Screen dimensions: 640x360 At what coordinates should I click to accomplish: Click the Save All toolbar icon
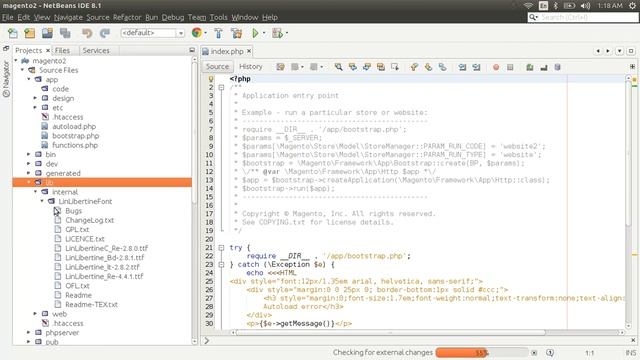(65, 33)
